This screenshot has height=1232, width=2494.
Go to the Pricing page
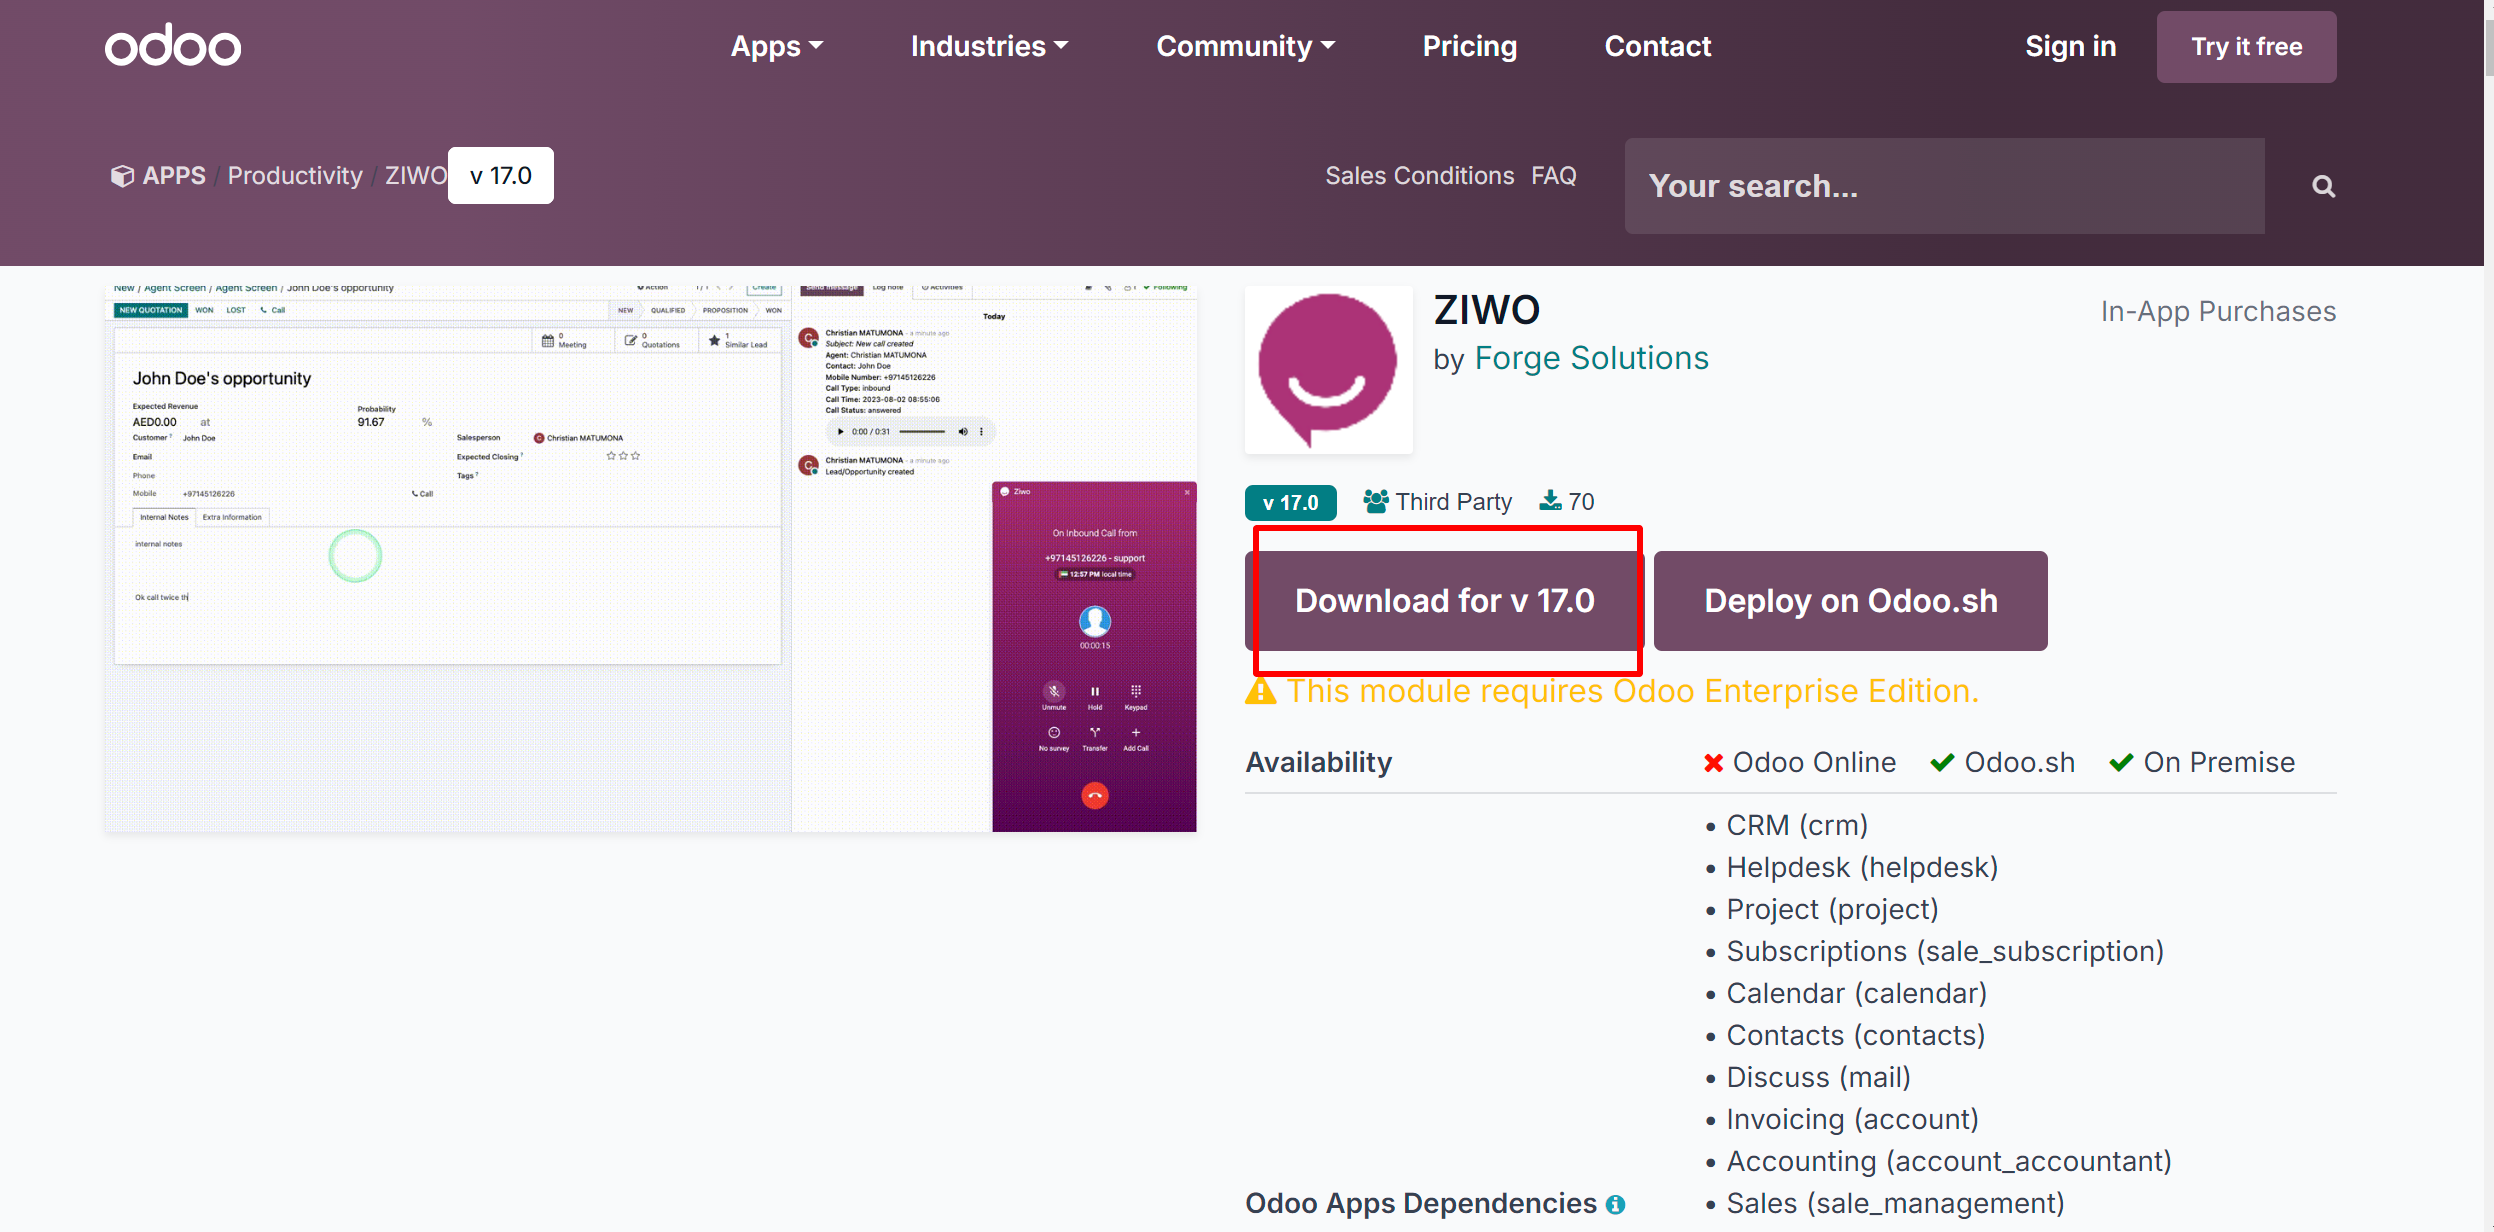[1470, 46]
